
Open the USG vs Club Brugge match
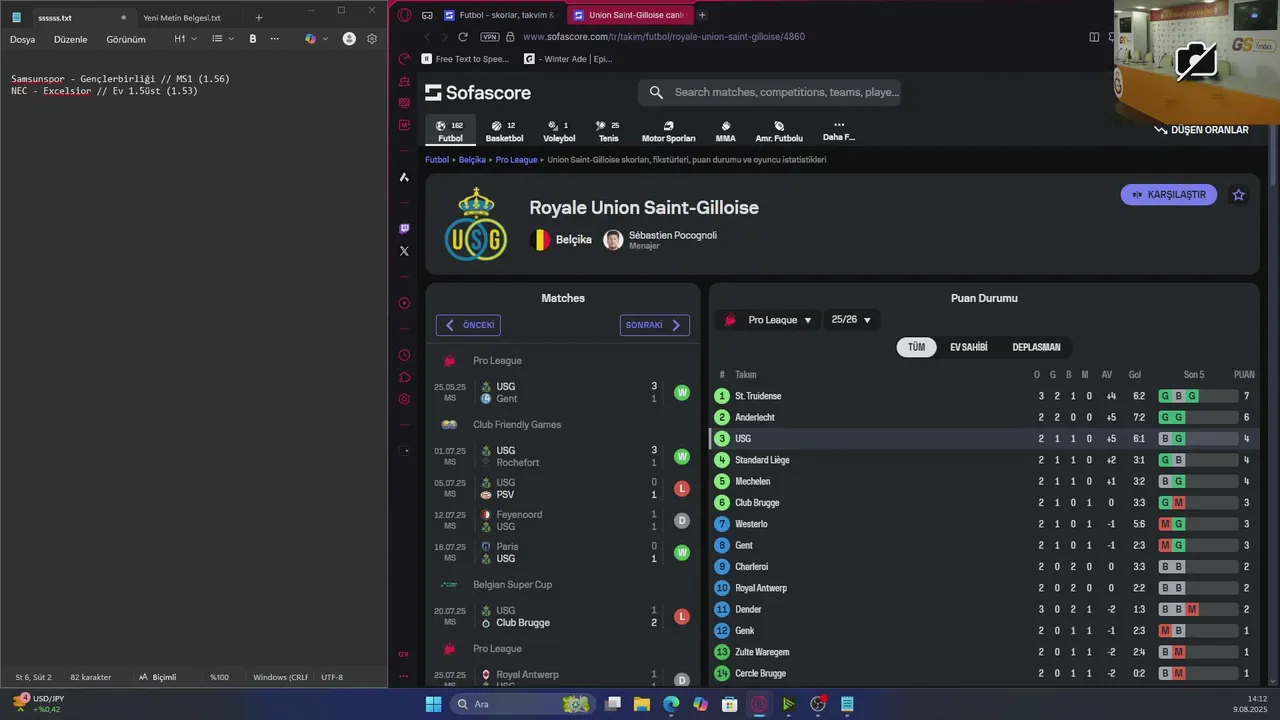point(562,616)
